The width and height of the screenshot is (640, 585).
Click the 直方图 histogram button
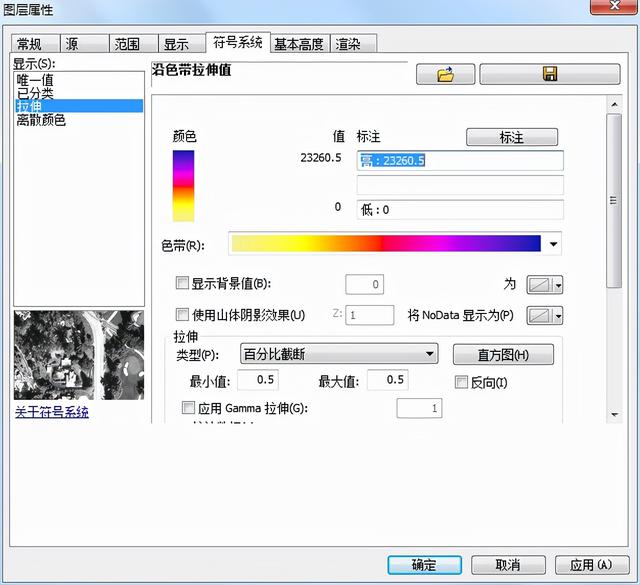503,355
